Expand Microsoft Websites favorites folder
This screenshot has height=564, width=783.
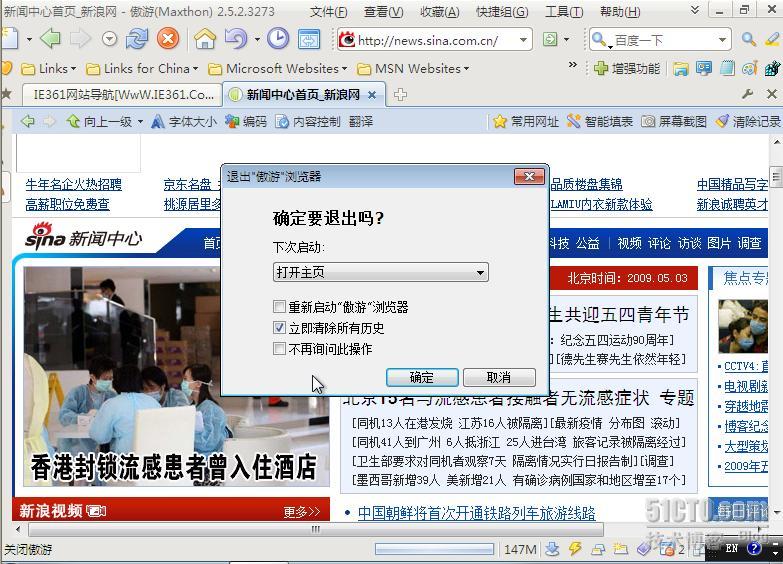(x=278, y=68)
